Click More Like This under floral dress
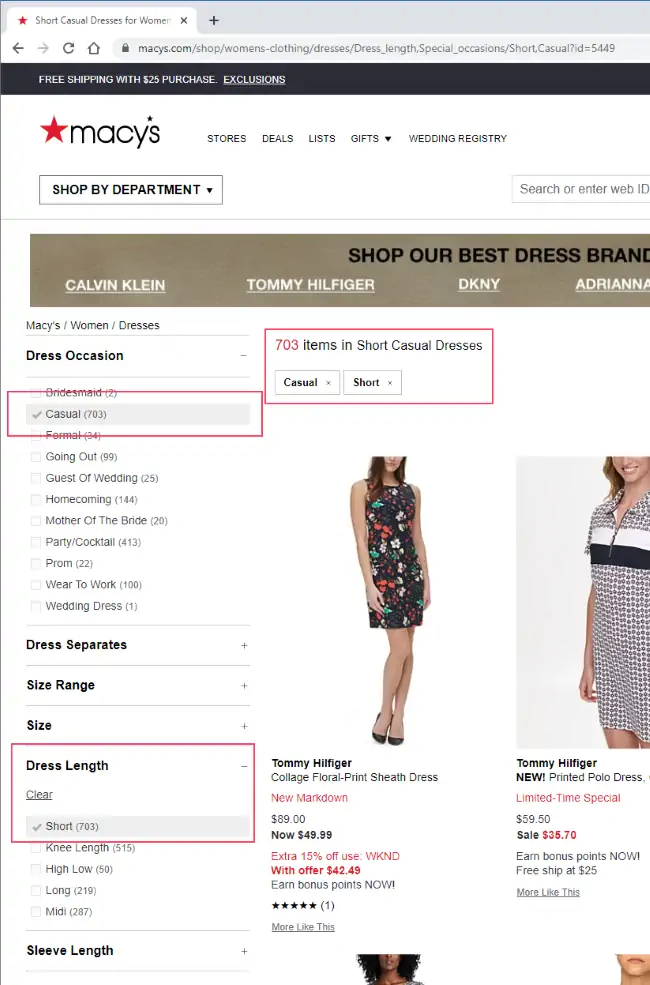This screenshot has width=650, height=985. click(303, 927)
